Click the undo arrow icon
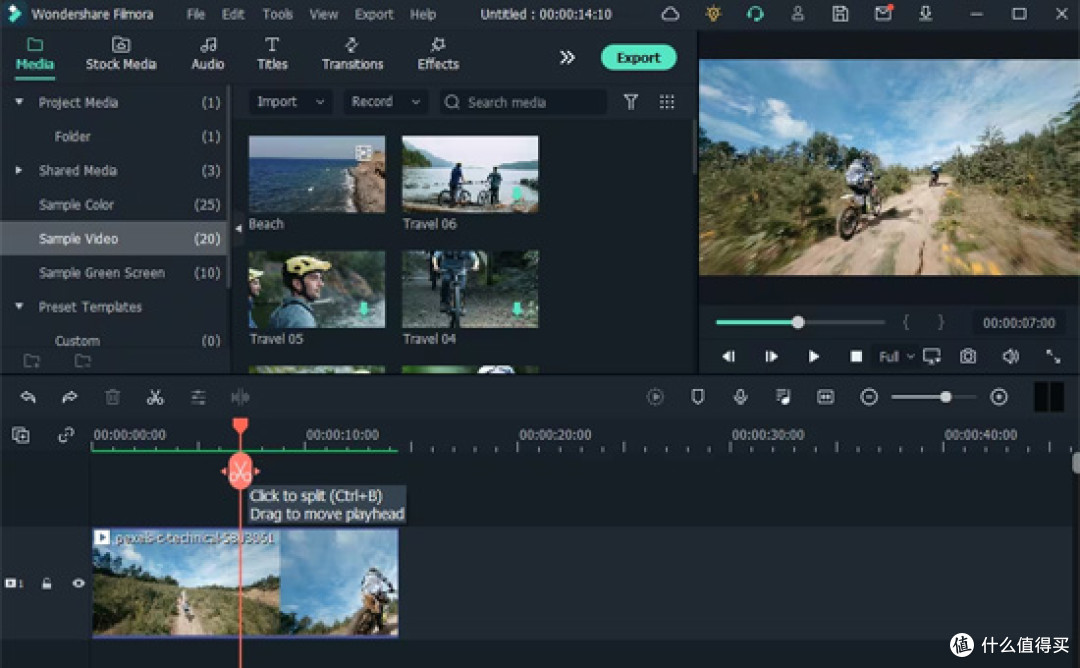1080x668 pixels. click(28, 397)
